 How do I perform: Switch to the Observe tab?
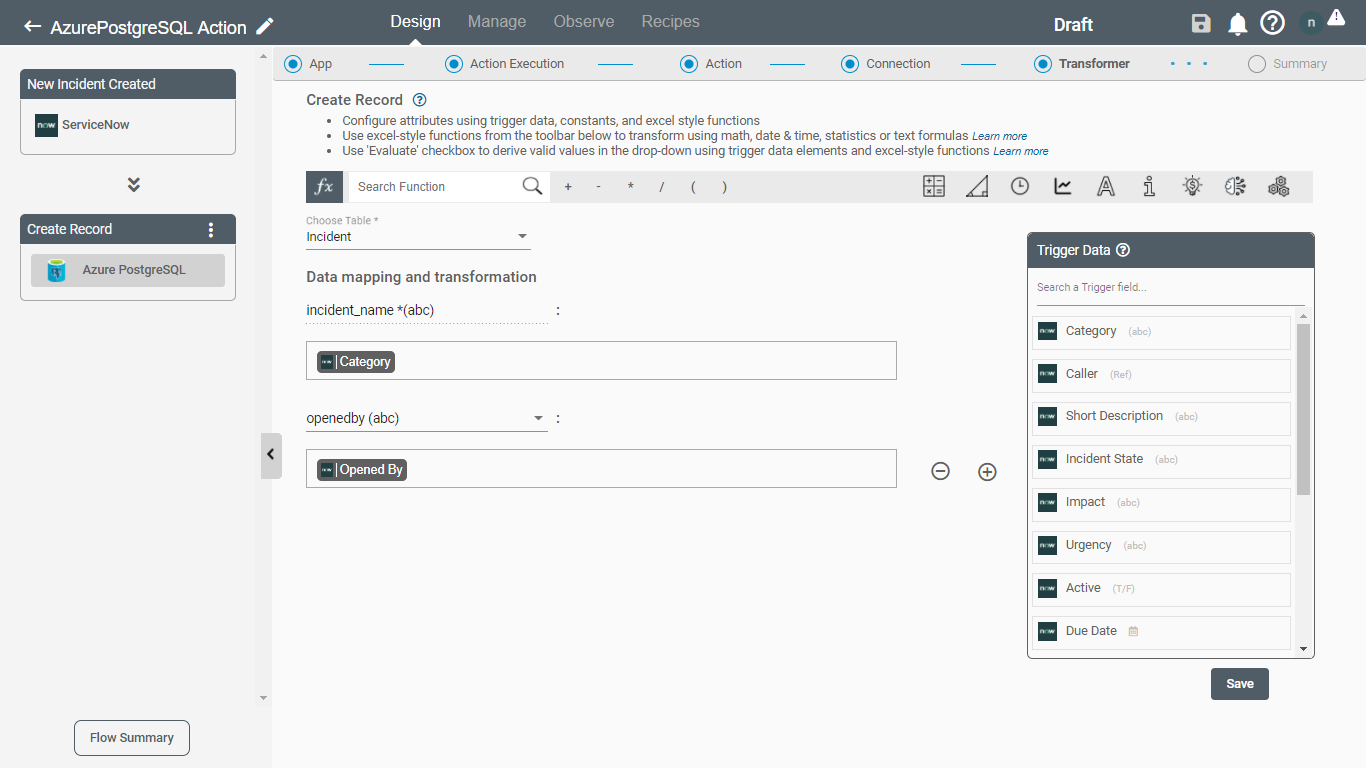(584, 21)
